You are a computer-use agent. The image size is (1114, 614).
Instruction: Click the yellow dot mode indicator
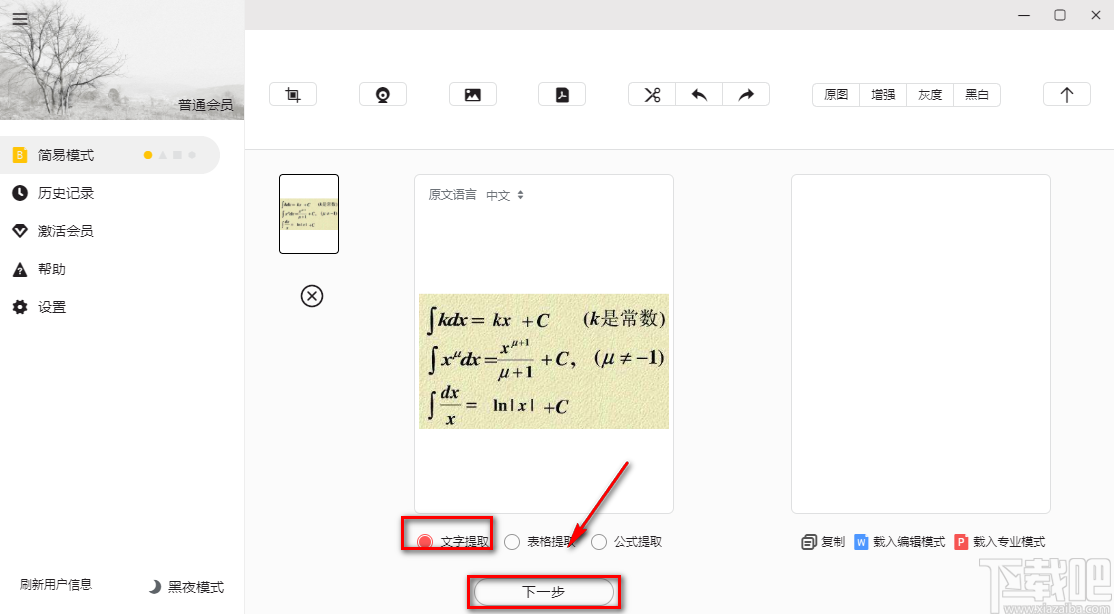tap(148, 155)
